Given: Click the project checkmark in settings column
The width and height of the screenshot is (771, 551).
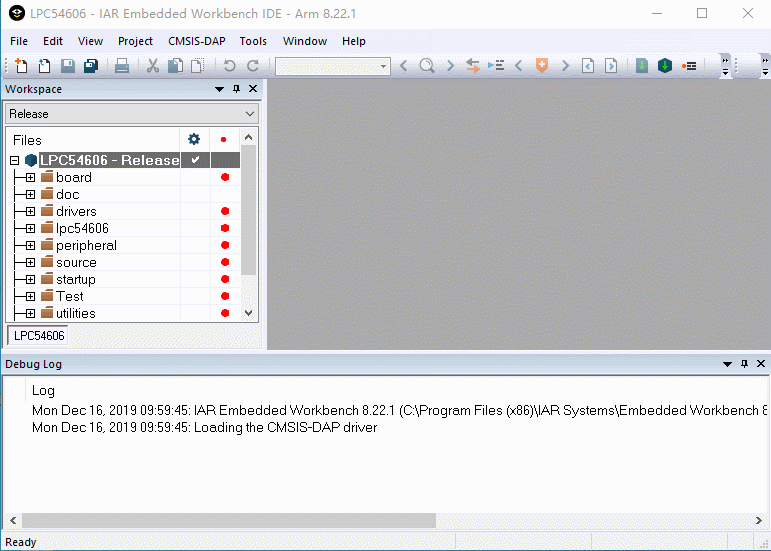Looking at the screenshot, I should (195, 160).
